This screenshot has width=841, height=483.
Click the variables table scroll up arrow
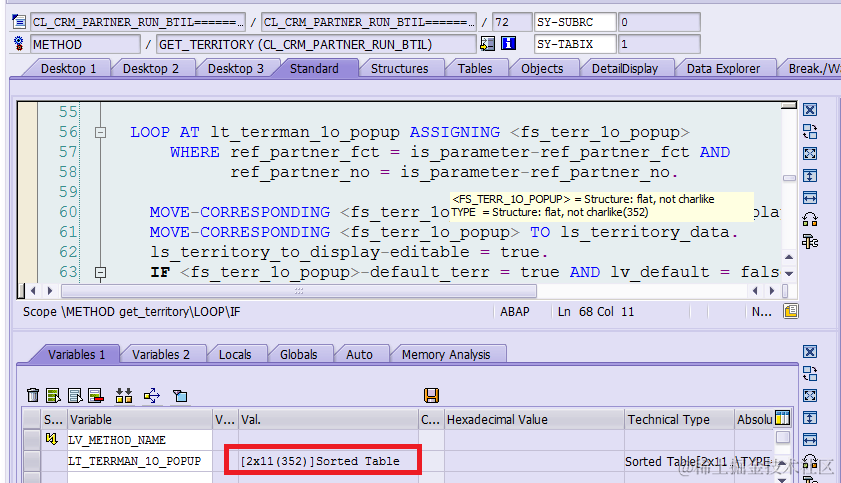coord(783,462)
